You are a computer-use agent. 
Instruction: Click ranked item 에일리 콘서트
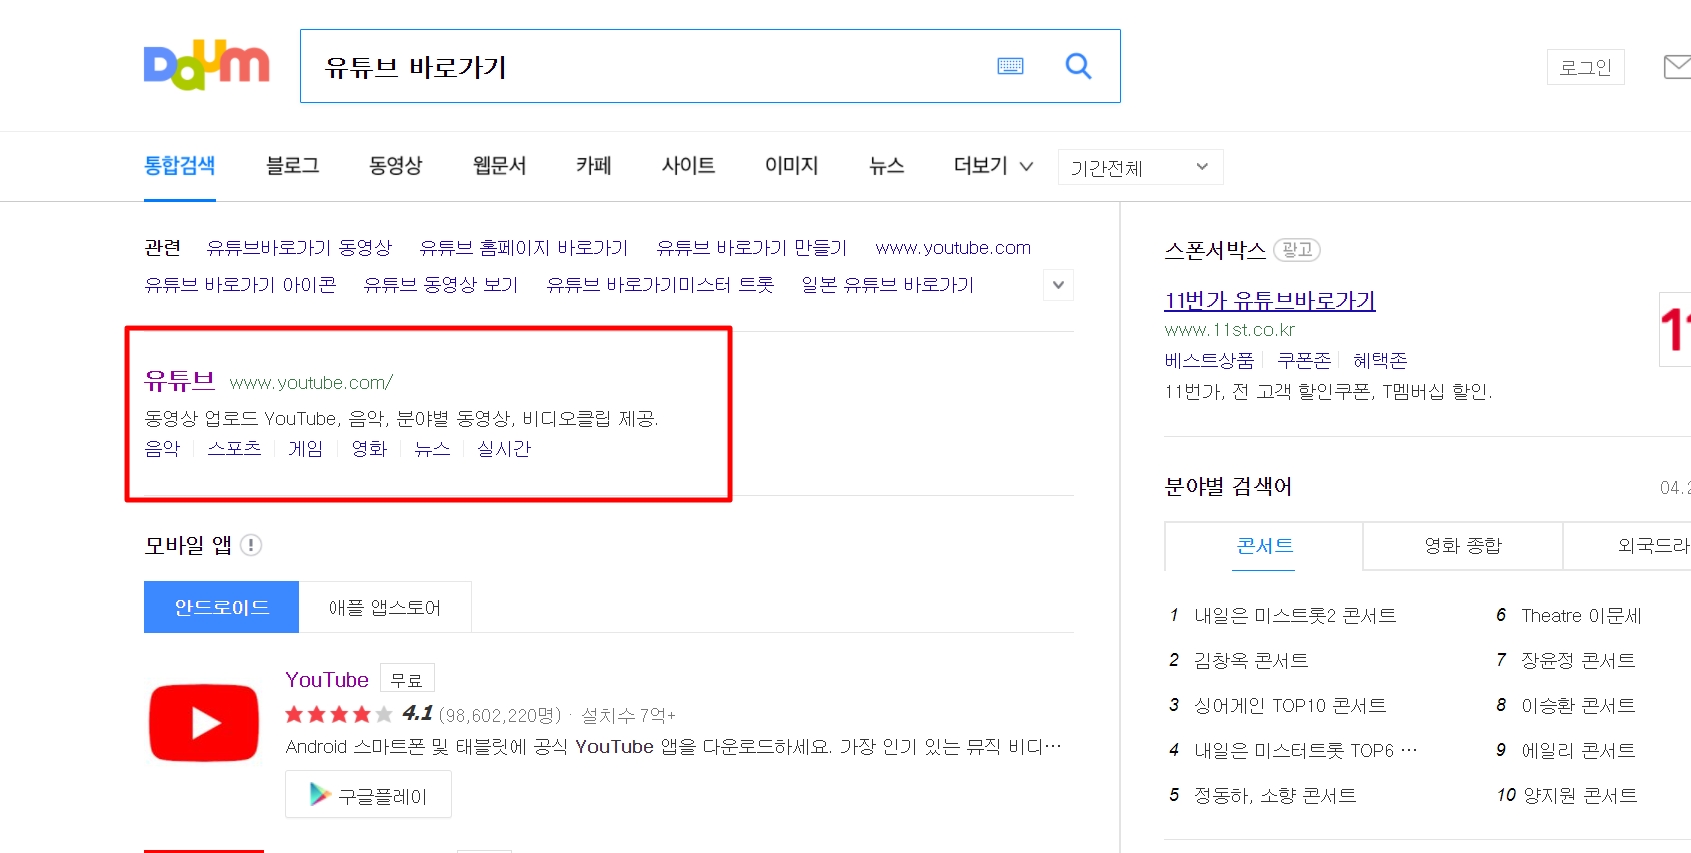point(1578,751)
